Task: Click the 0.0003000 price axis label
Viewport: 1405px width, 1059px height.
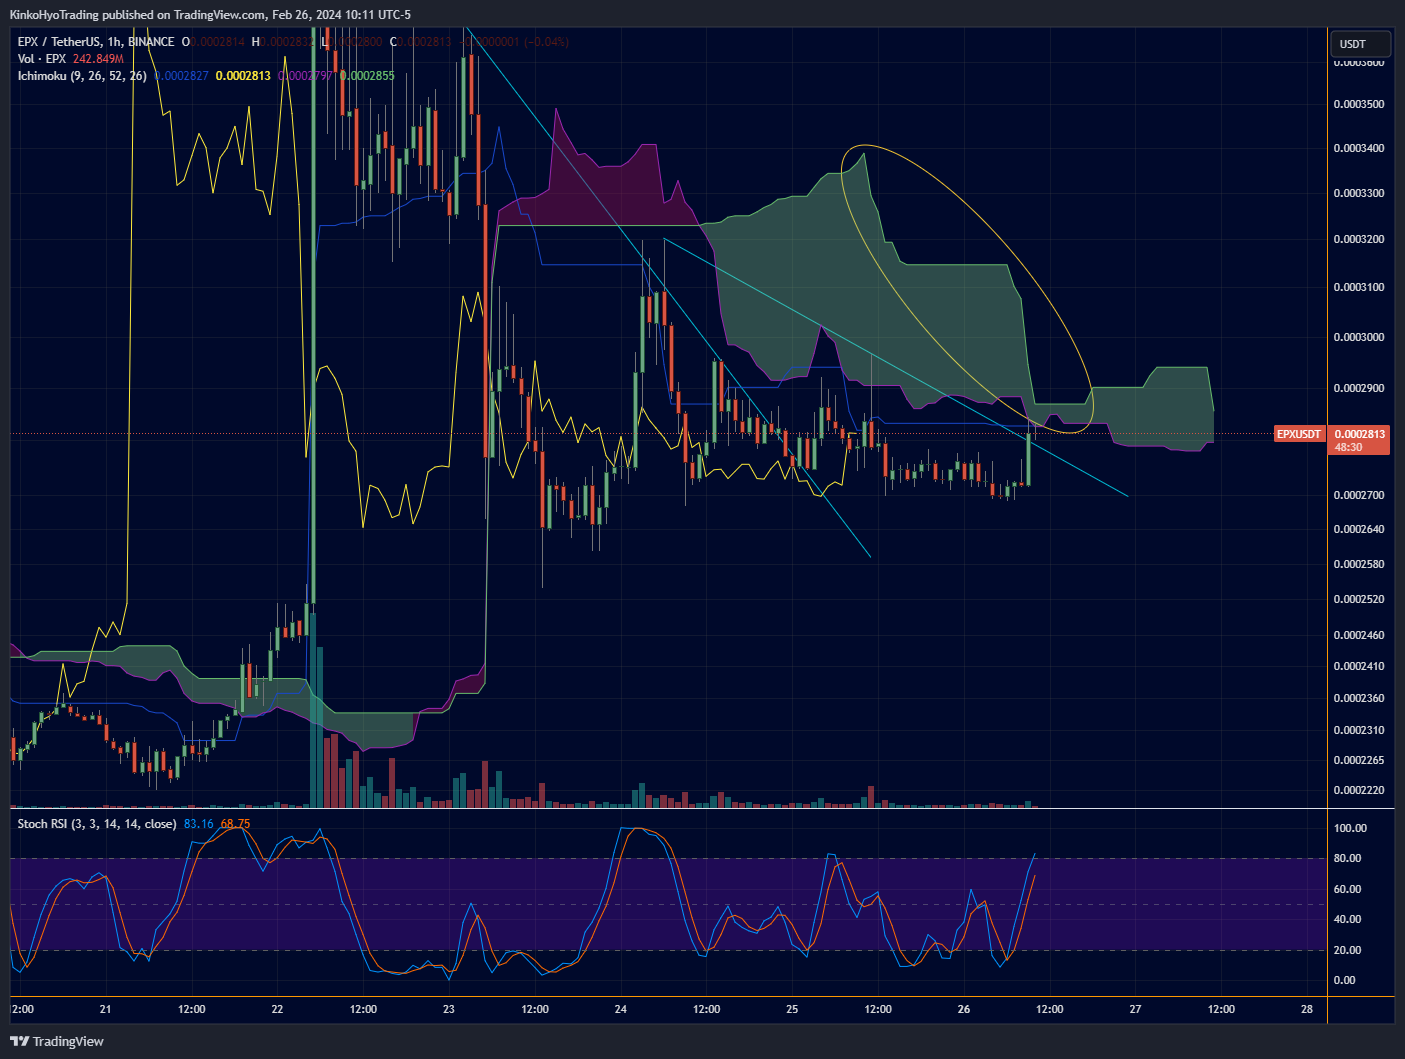Action: click(x=1359, y=338)
